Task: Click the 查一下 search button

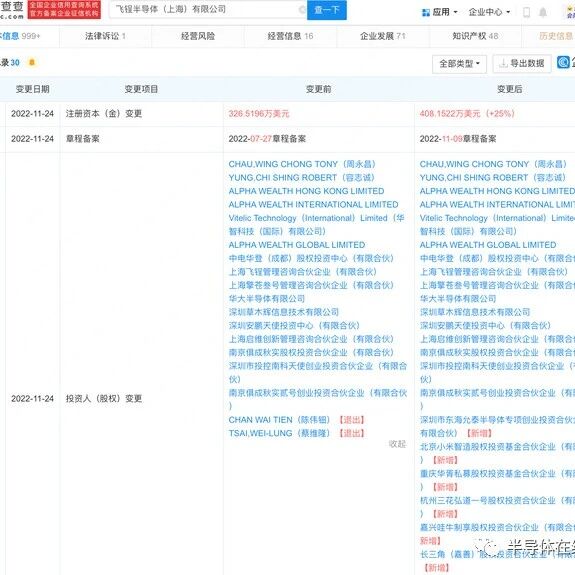Action: click(326, 10)
